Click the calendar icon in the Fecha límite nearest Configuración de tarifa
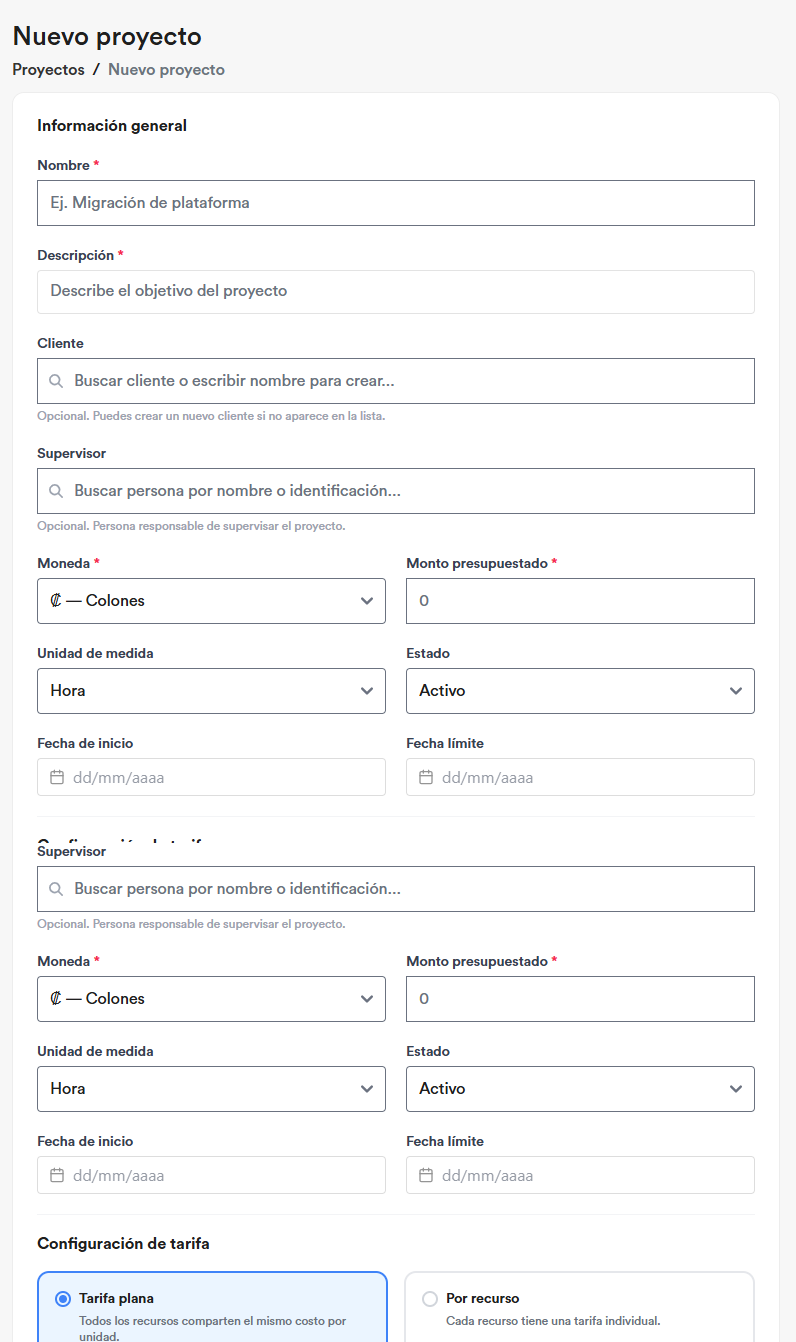The image size is (796, 1342). tap(426, 1175)
